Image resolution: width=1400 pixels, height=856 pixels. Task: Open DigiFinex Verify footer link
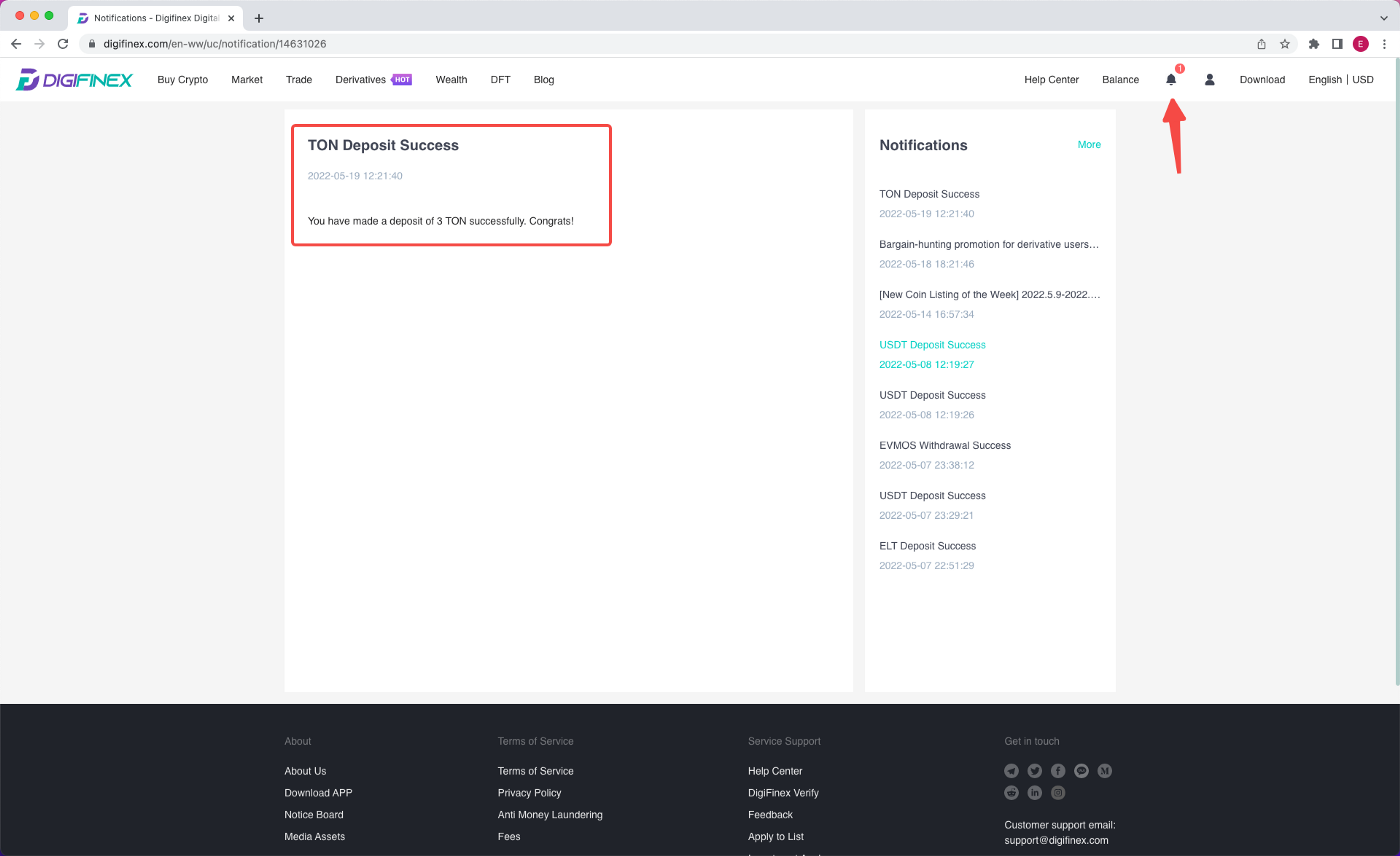tap(783, 793)
